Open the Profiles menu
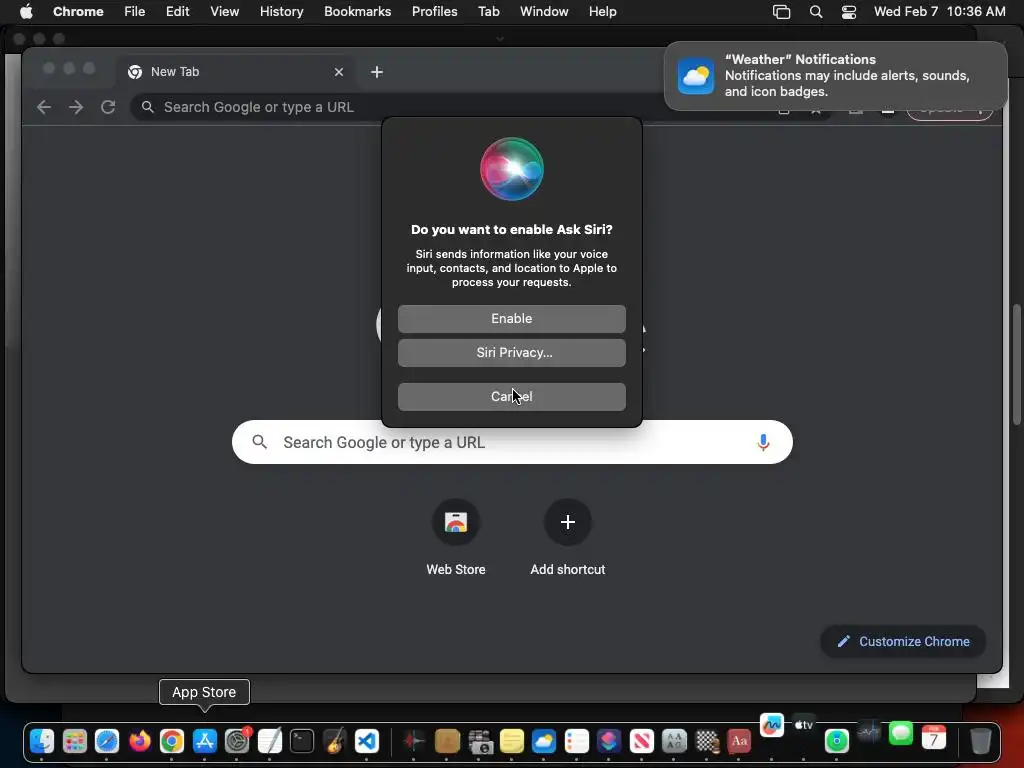This screenshot has width=1024, height=768. tap(434, 11)
